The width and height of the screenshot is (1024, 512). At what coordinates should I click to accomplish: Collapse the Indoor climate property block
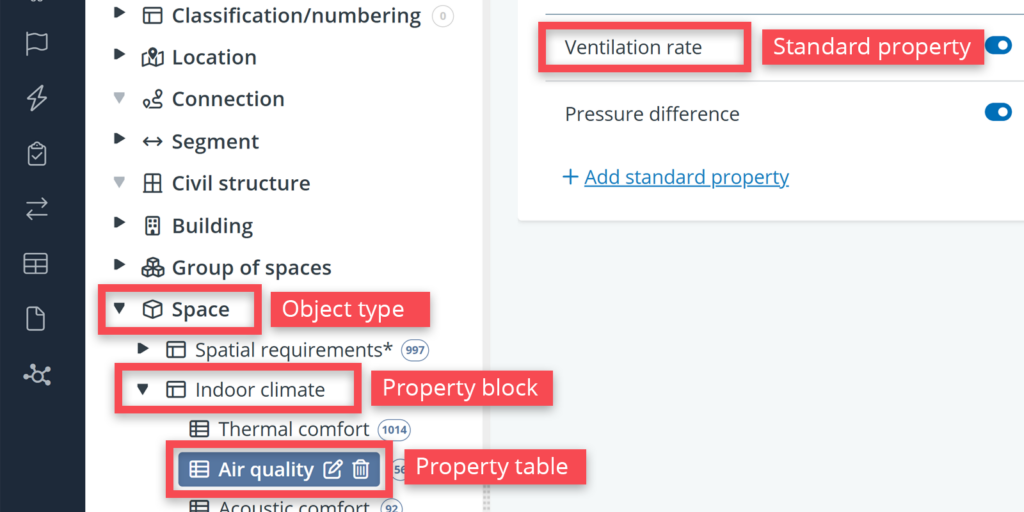point(143,389)
